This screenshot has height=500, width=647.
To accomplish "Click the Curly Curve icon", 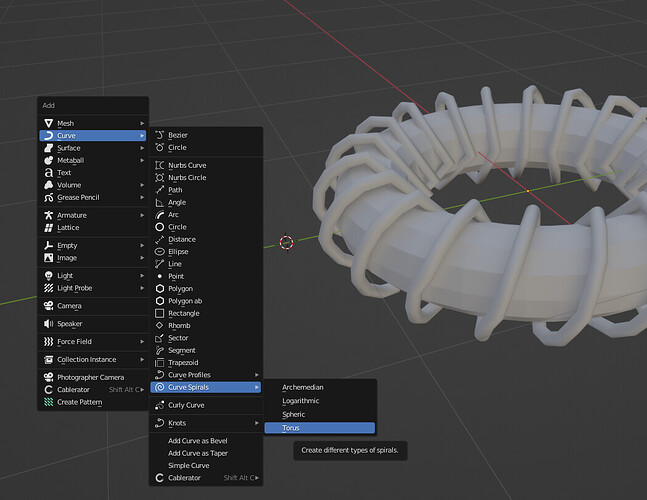I will pyautogui.click(x=159, y=405).
